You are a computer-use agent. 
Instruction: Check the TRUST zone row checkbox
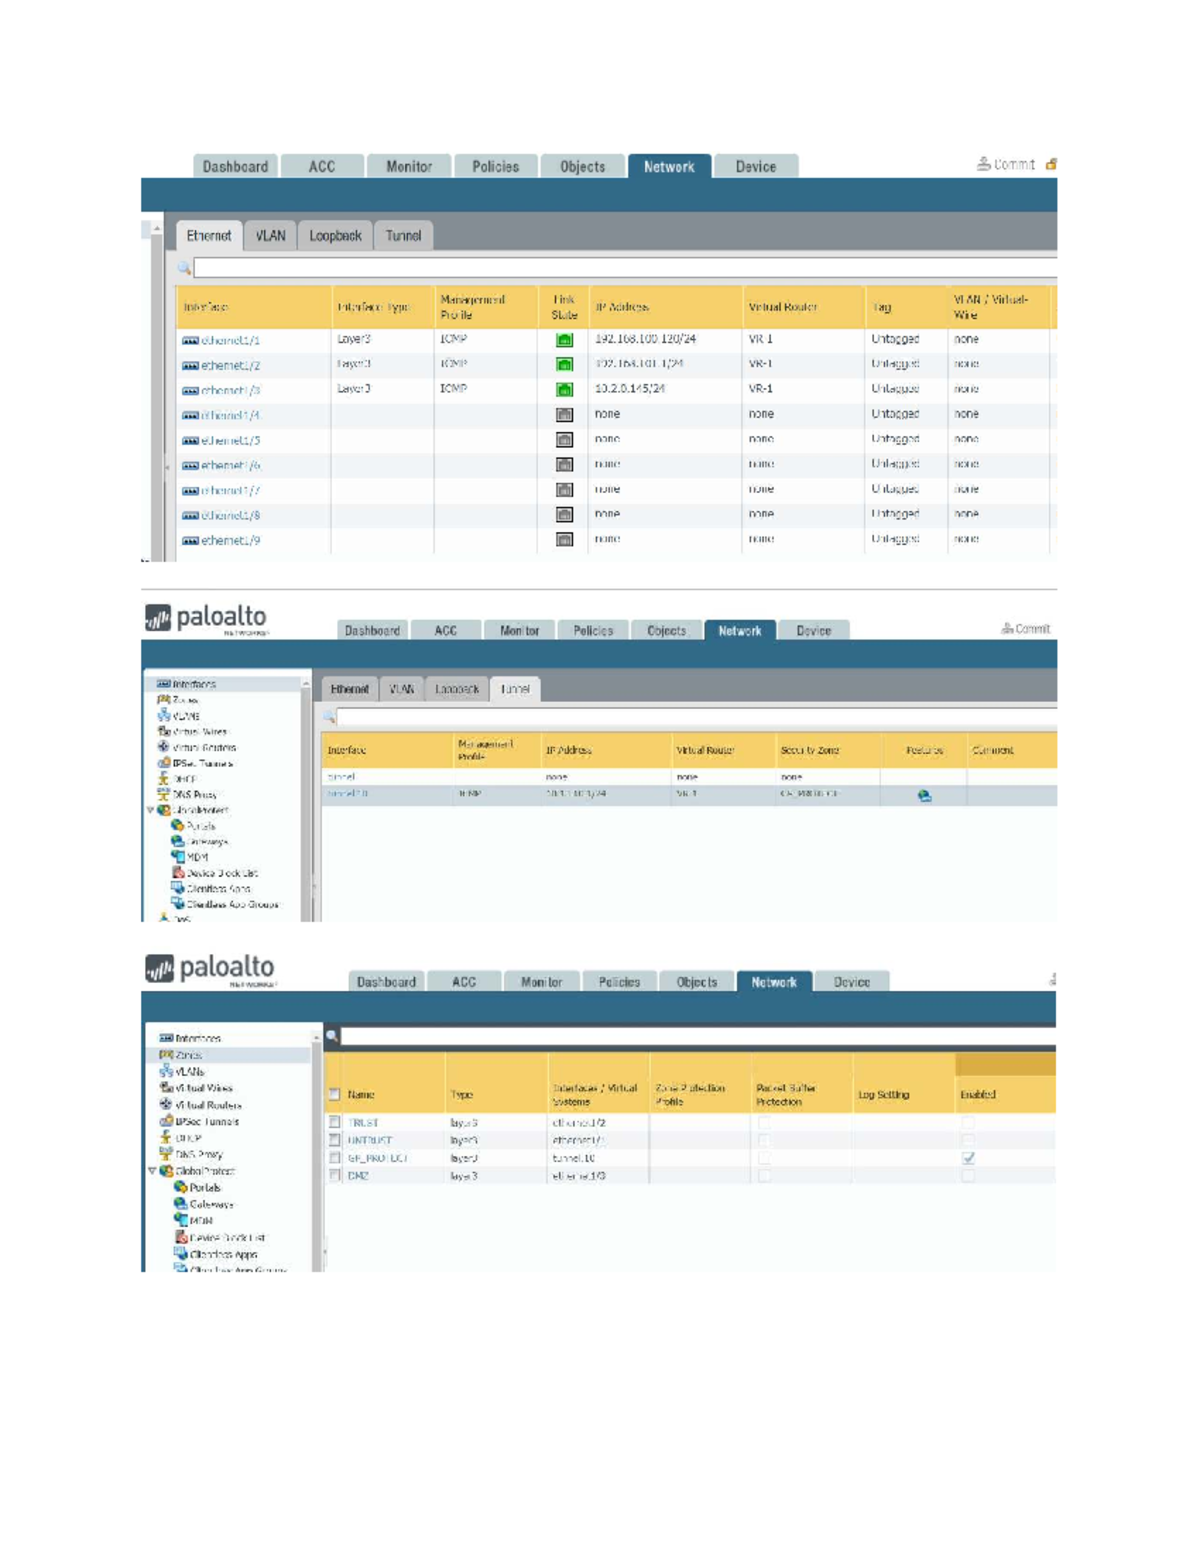coord(335,1123)
